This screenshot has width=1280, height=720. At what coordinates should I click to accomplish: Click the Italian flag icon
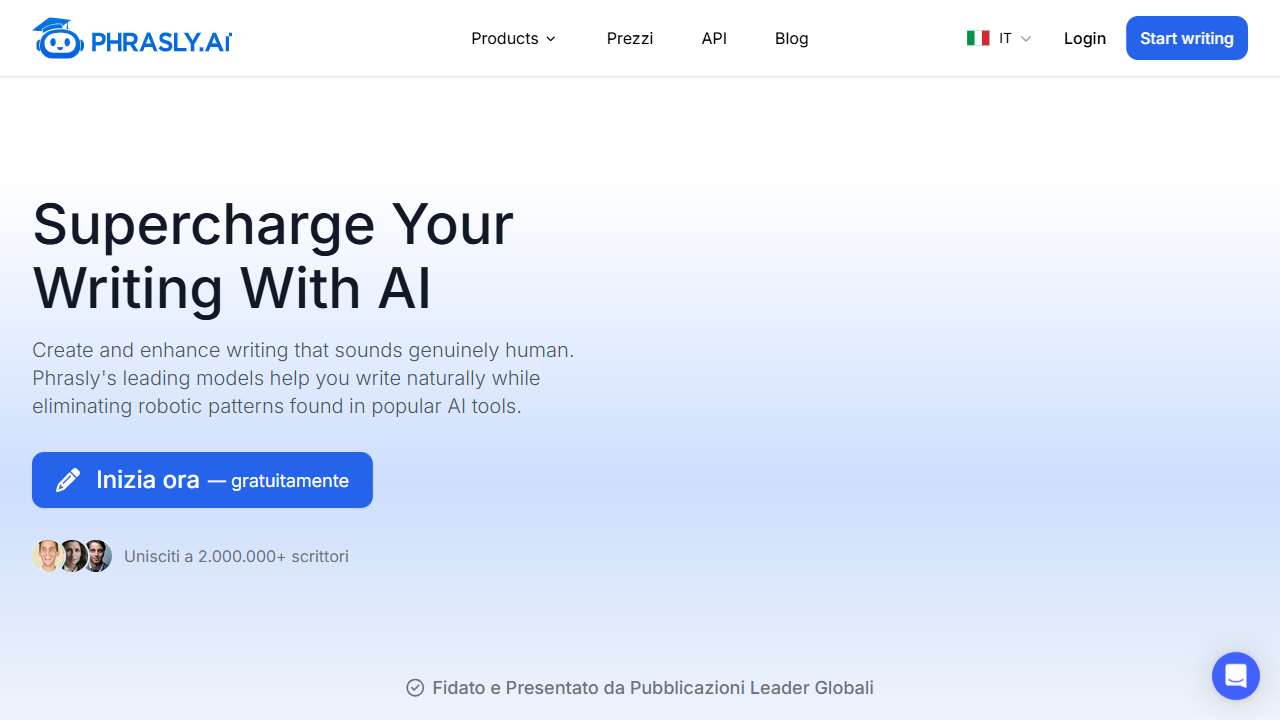[978, 38]
